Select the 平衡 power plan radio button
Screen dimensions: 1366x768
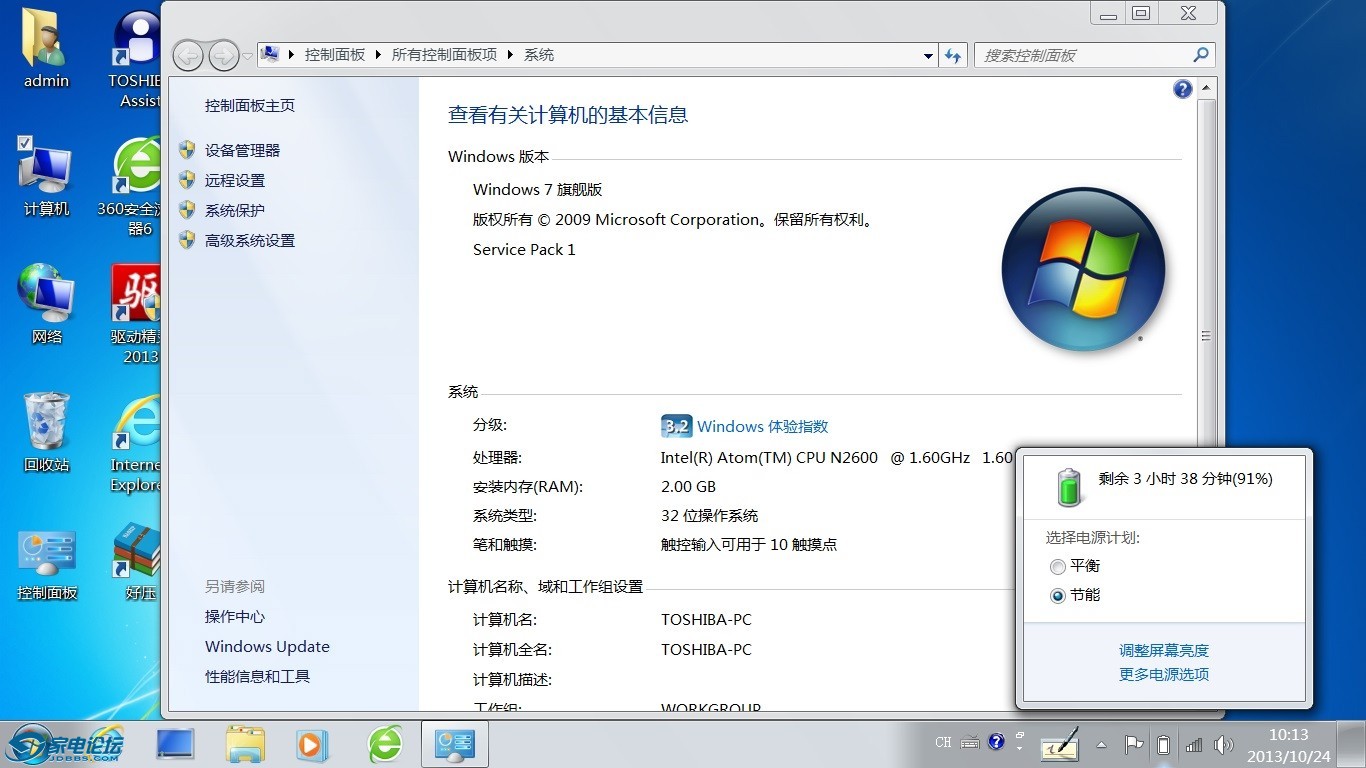[1058, 567]
